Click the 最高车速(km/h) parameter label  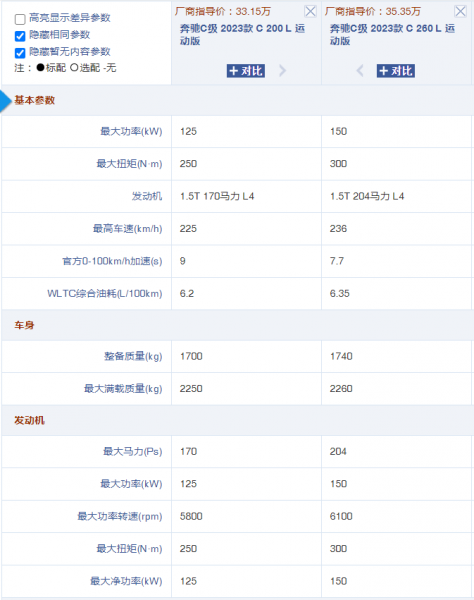tap(127, 229)
